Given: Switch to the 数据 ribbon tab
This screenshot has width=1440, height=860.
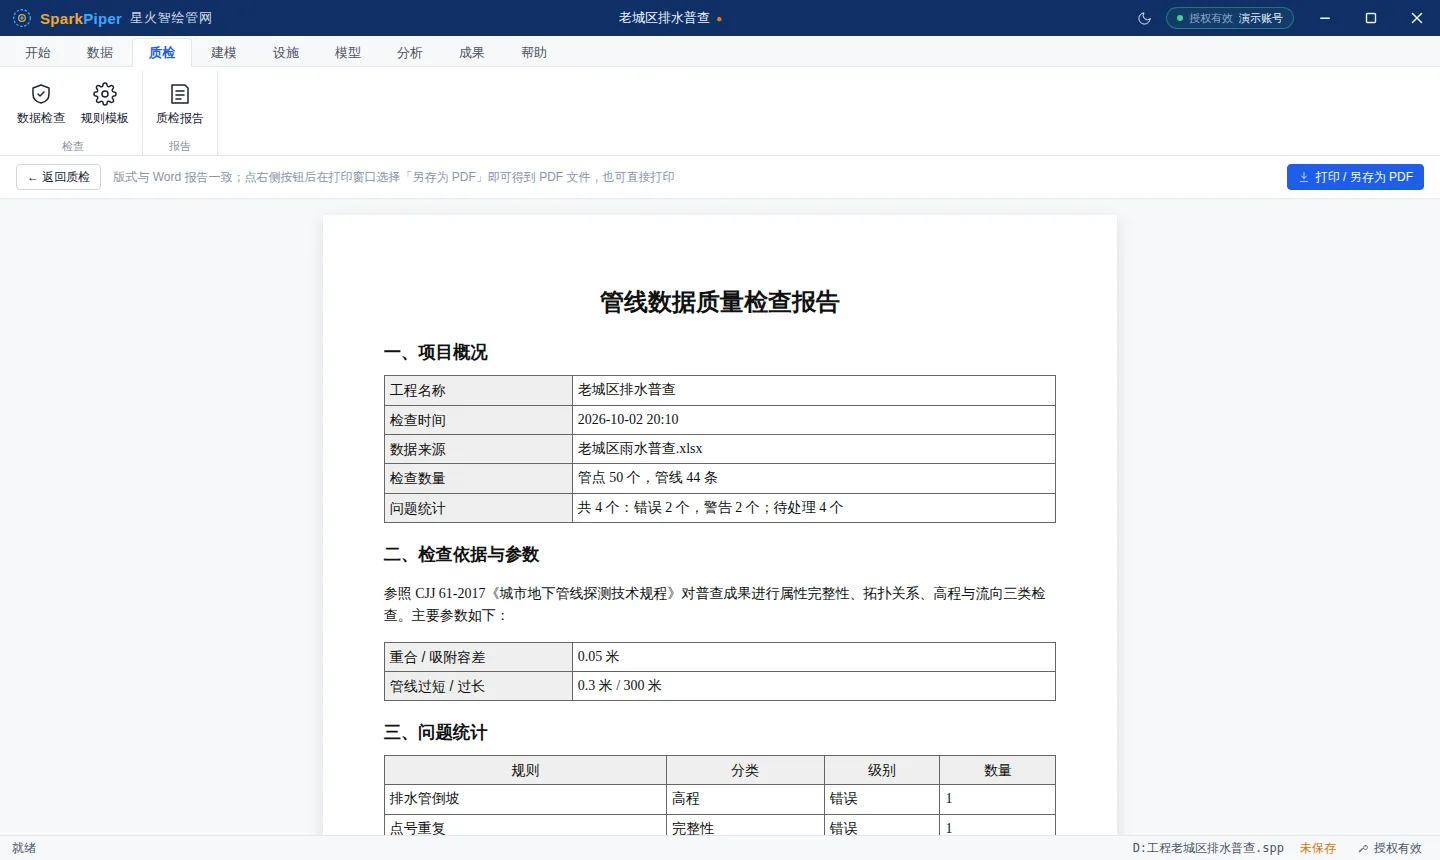Looking at the screenshot, I should coord(100,53).
